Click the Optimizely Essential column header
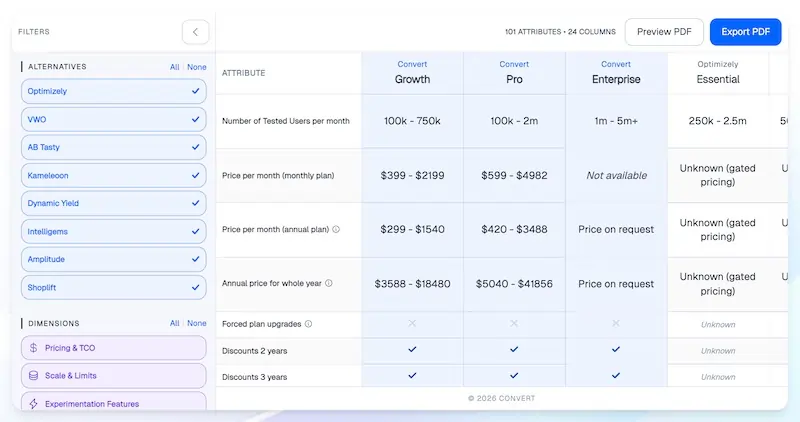 click(x=718, y=72)
